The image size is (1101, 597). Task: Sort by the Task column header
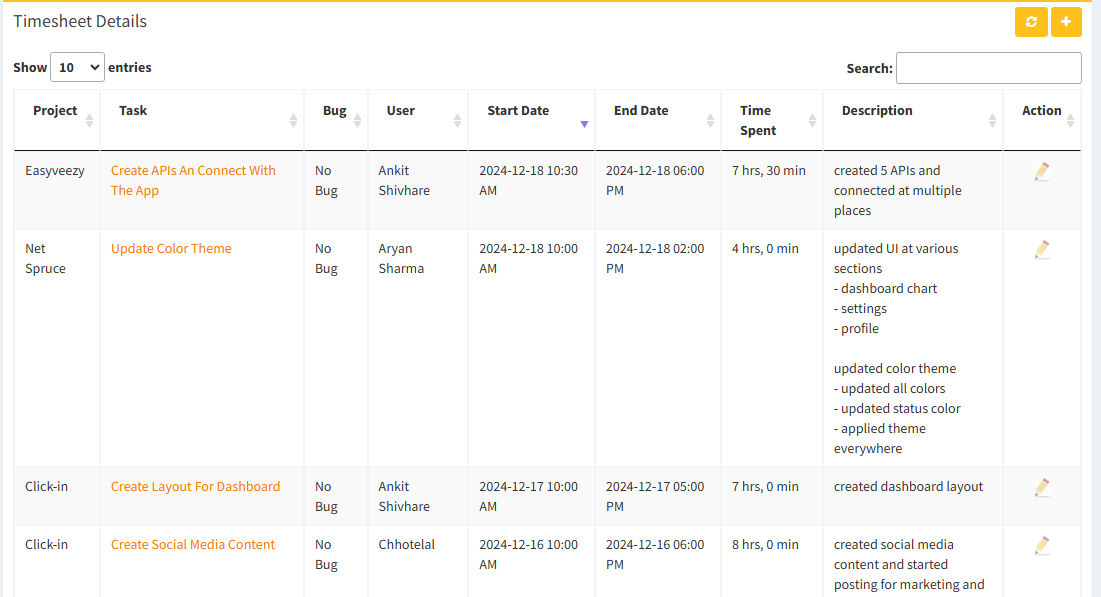(133, 111)
